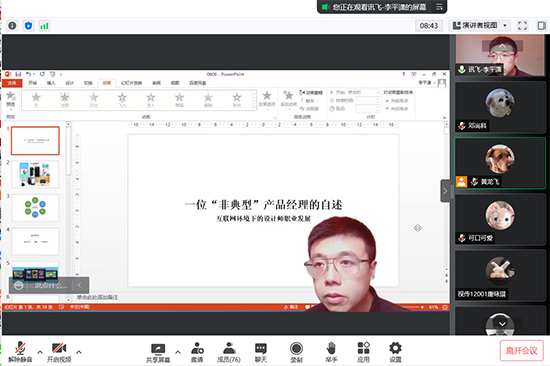The image size is (550, 366).
Task: Open meeting info icon at top left
Action: pyautogui.click(x=12, y=26)
